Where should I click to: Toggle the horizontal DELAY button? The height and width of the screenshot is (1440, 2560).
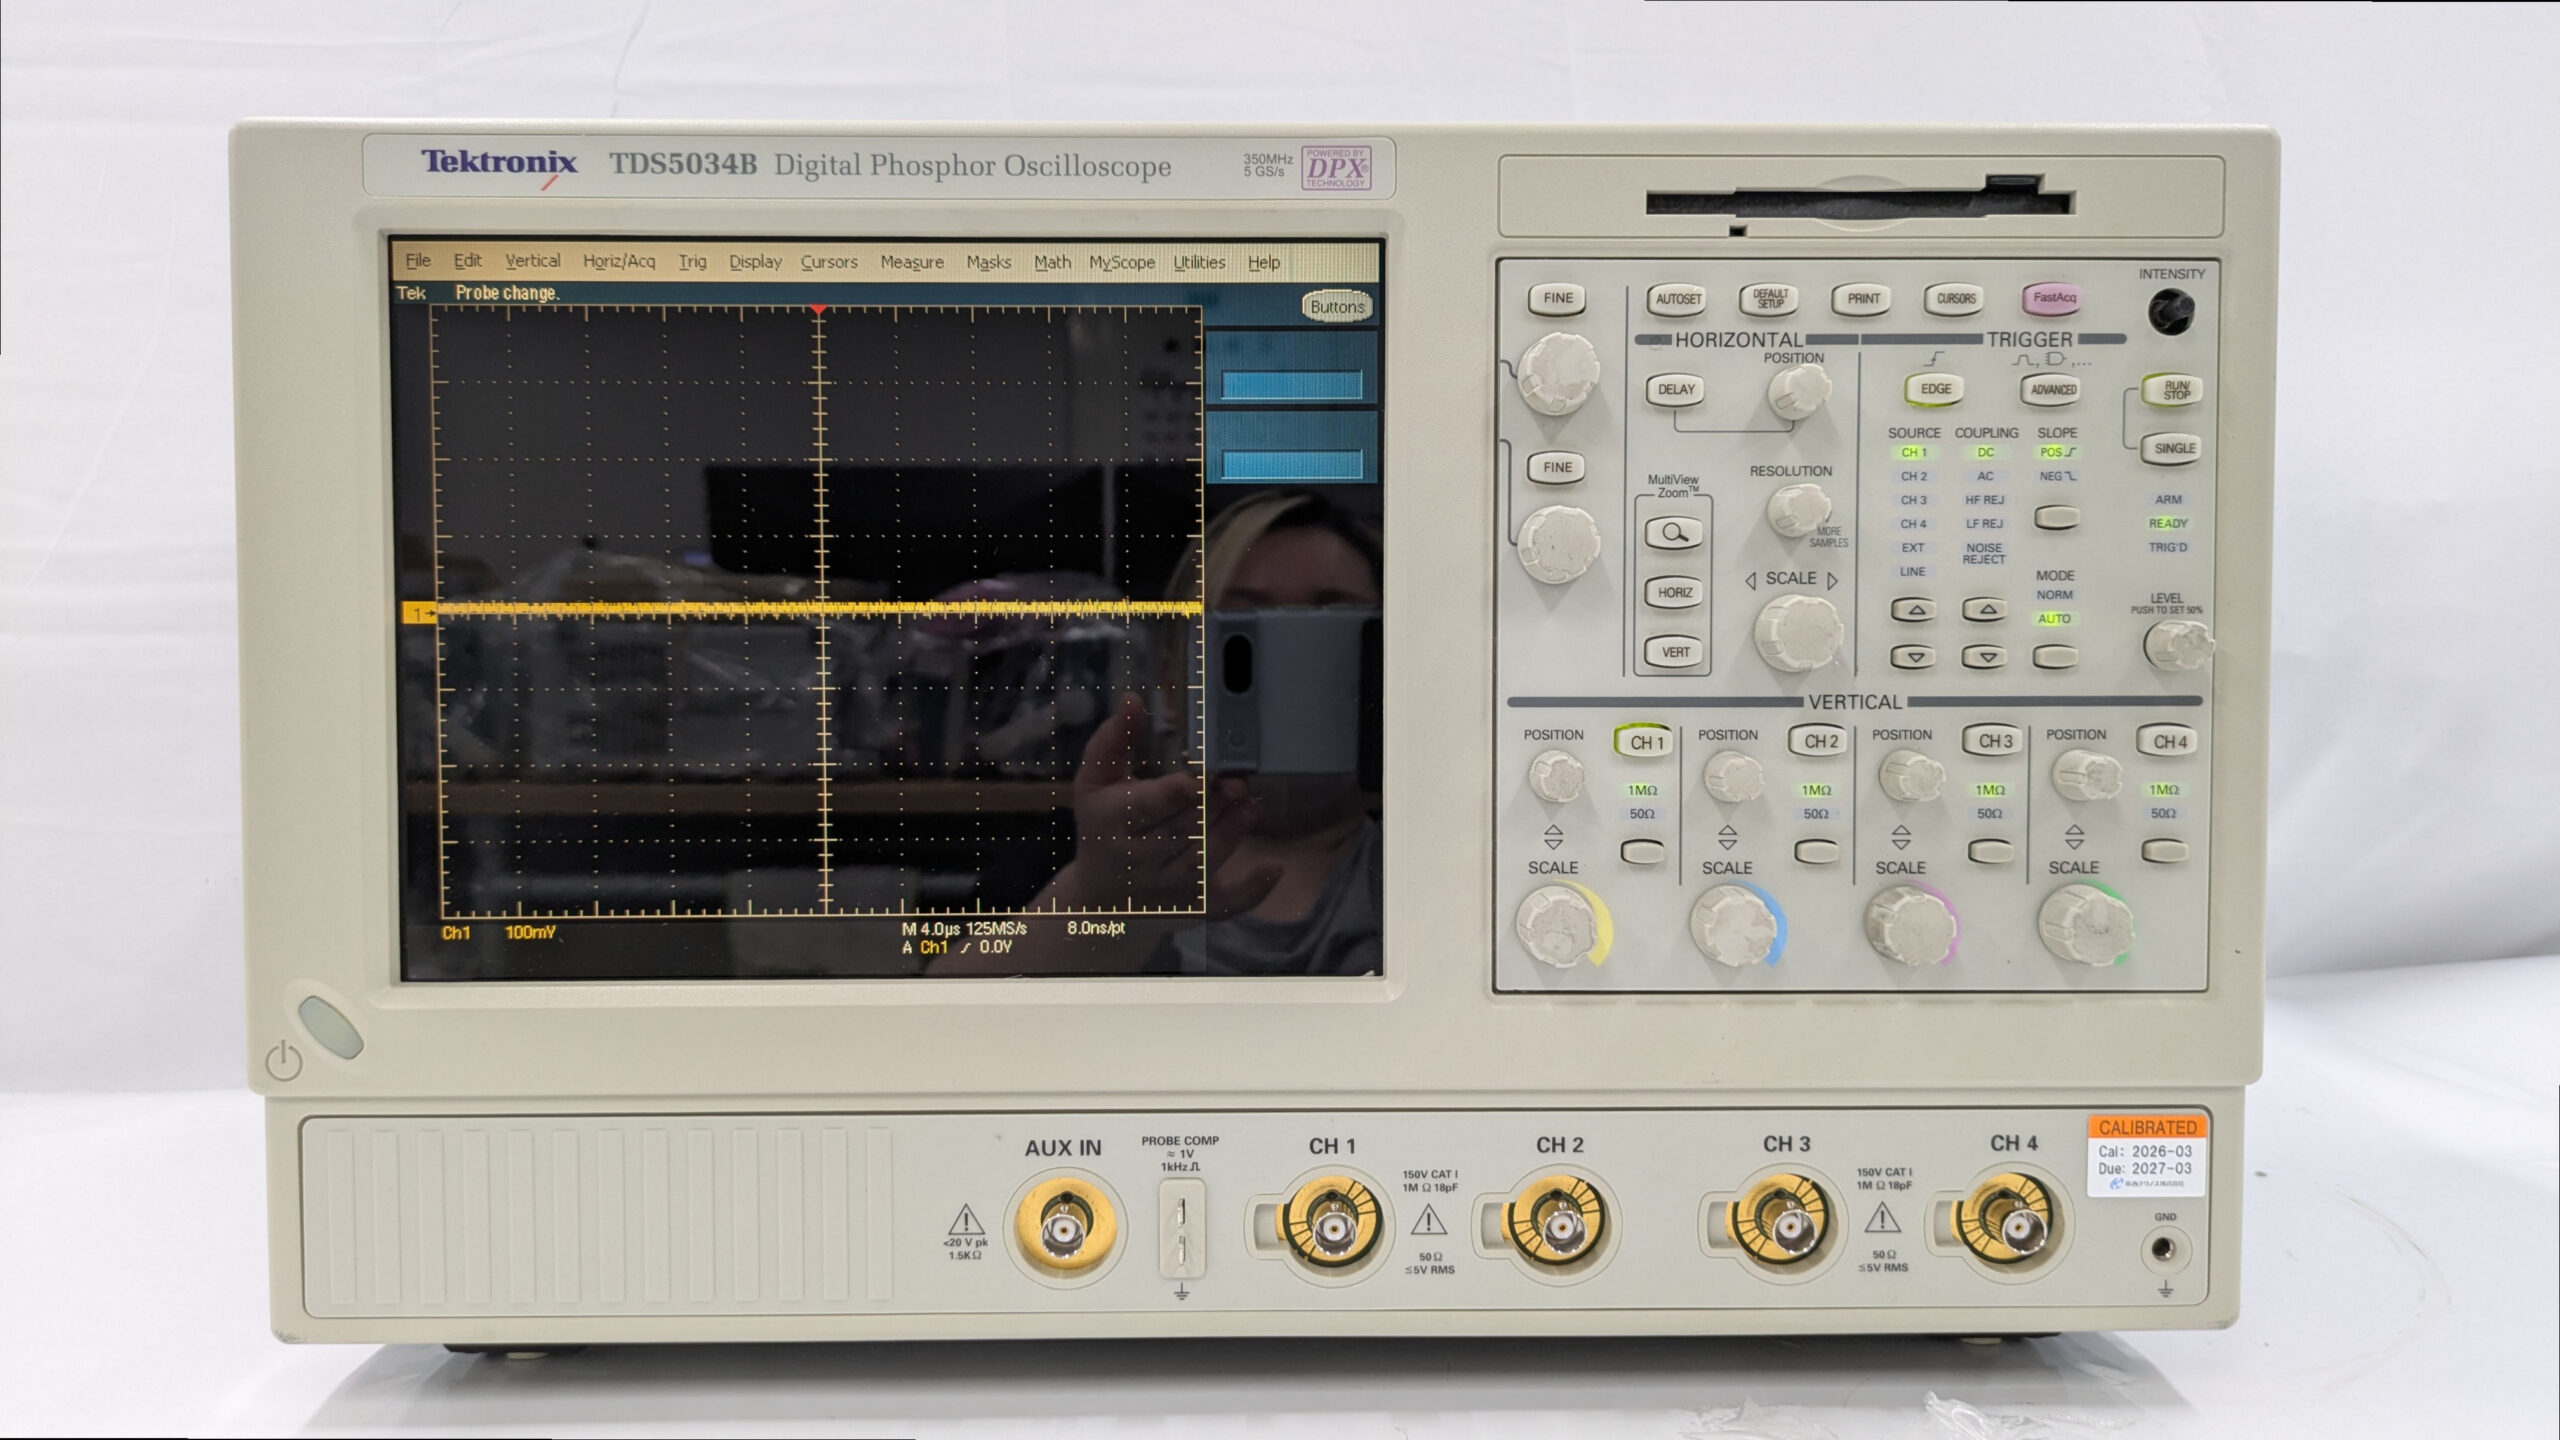(1676, 390)
